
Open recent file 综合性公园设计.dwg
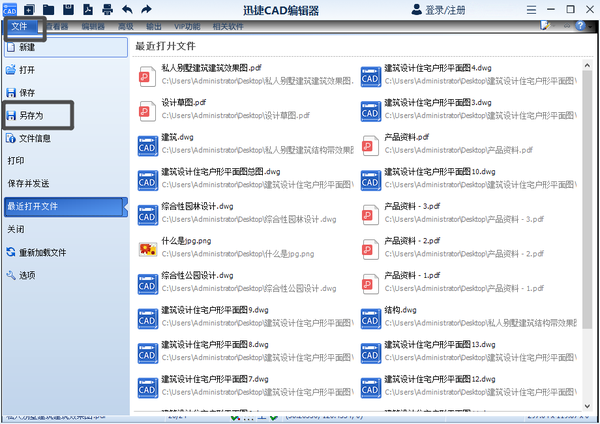[x=246, y=282]
